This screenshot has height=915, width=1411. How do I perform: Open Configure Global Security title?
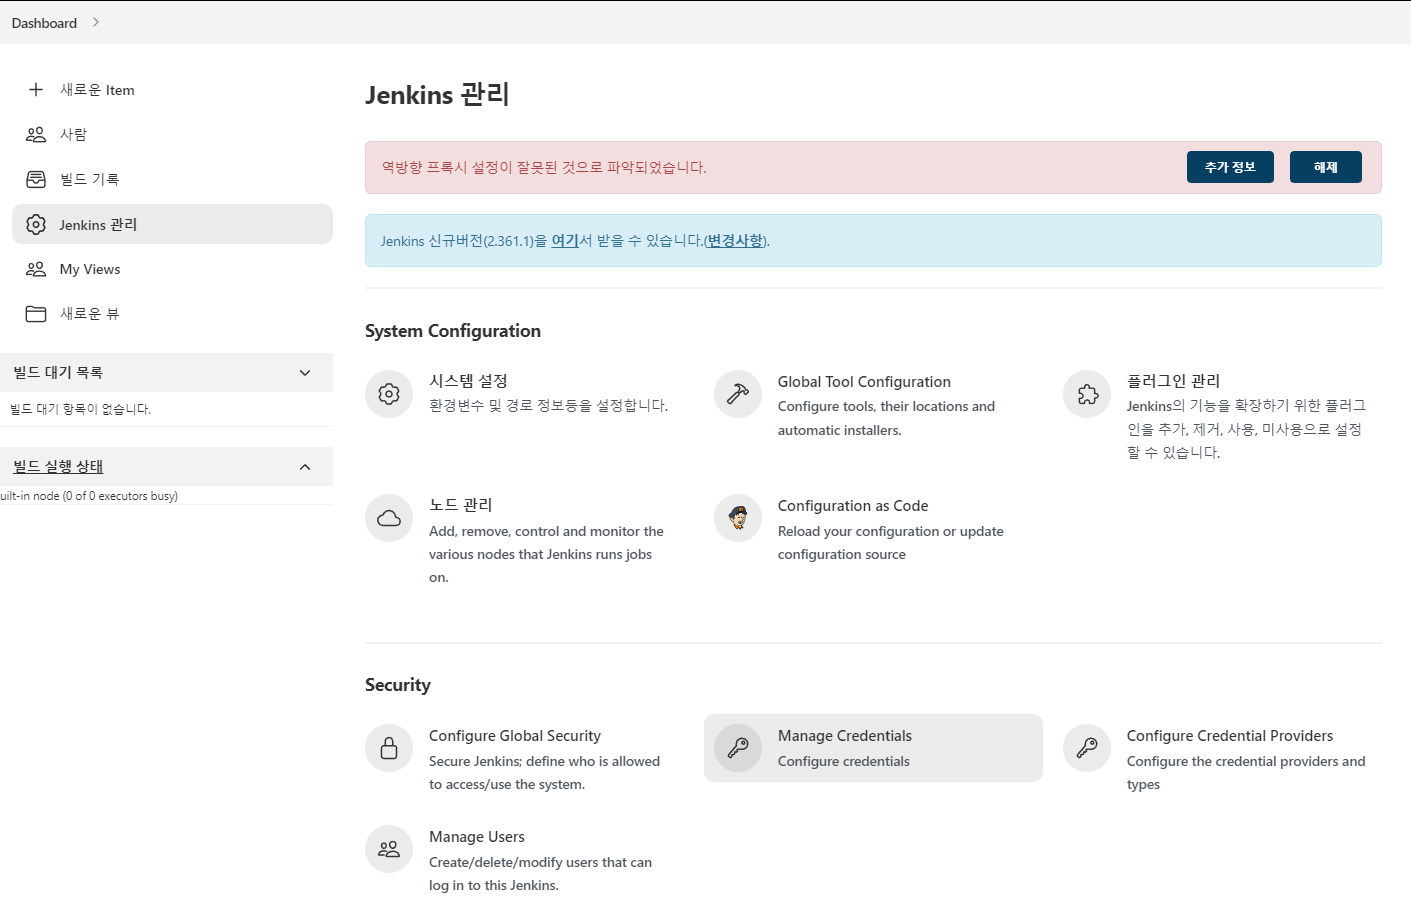(515, 736)
